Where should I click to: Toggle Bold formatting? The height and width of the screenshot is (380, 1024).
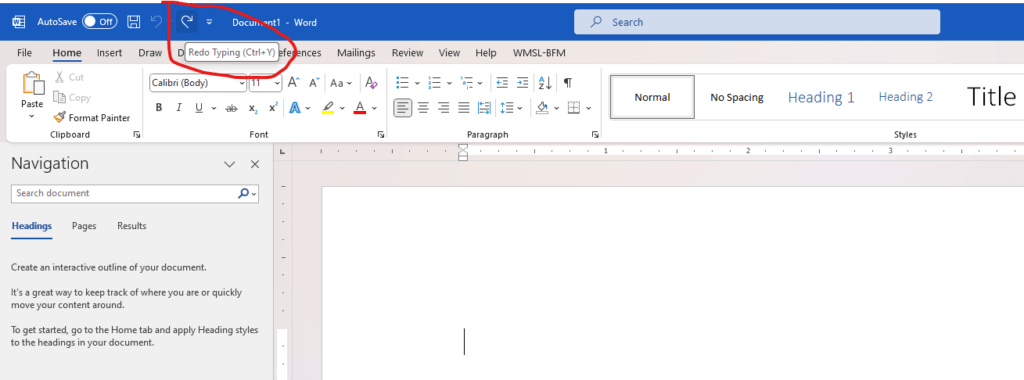(x=159, y=108)
